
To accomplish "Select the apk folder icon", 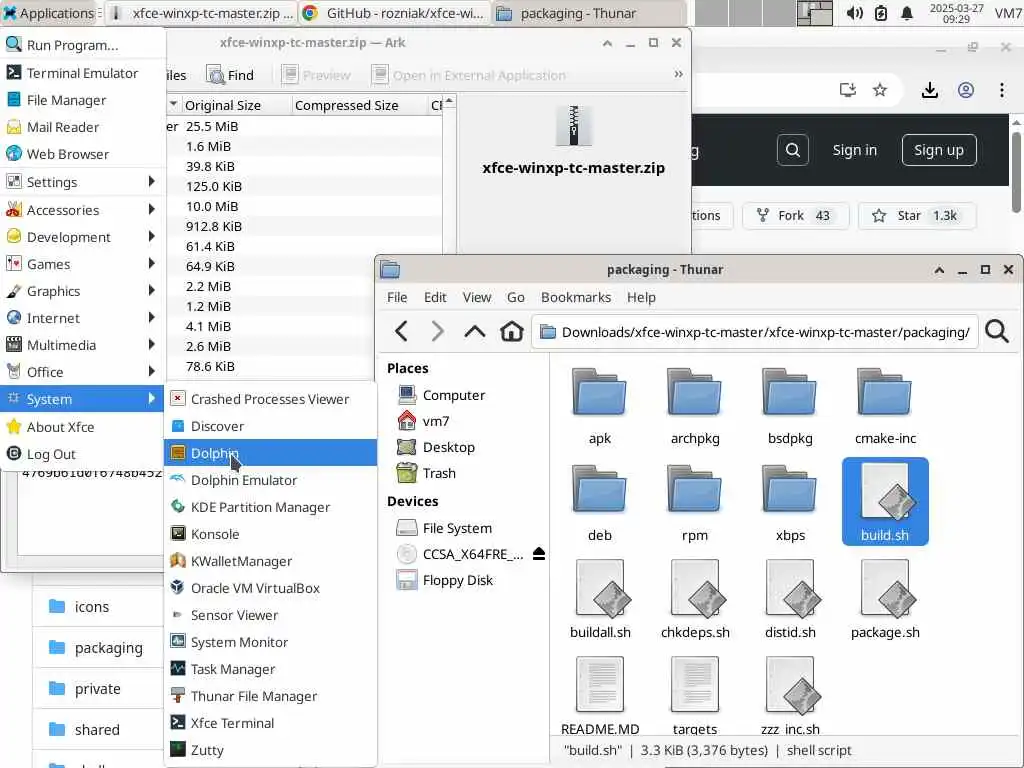I will click(x=599, y=393).
